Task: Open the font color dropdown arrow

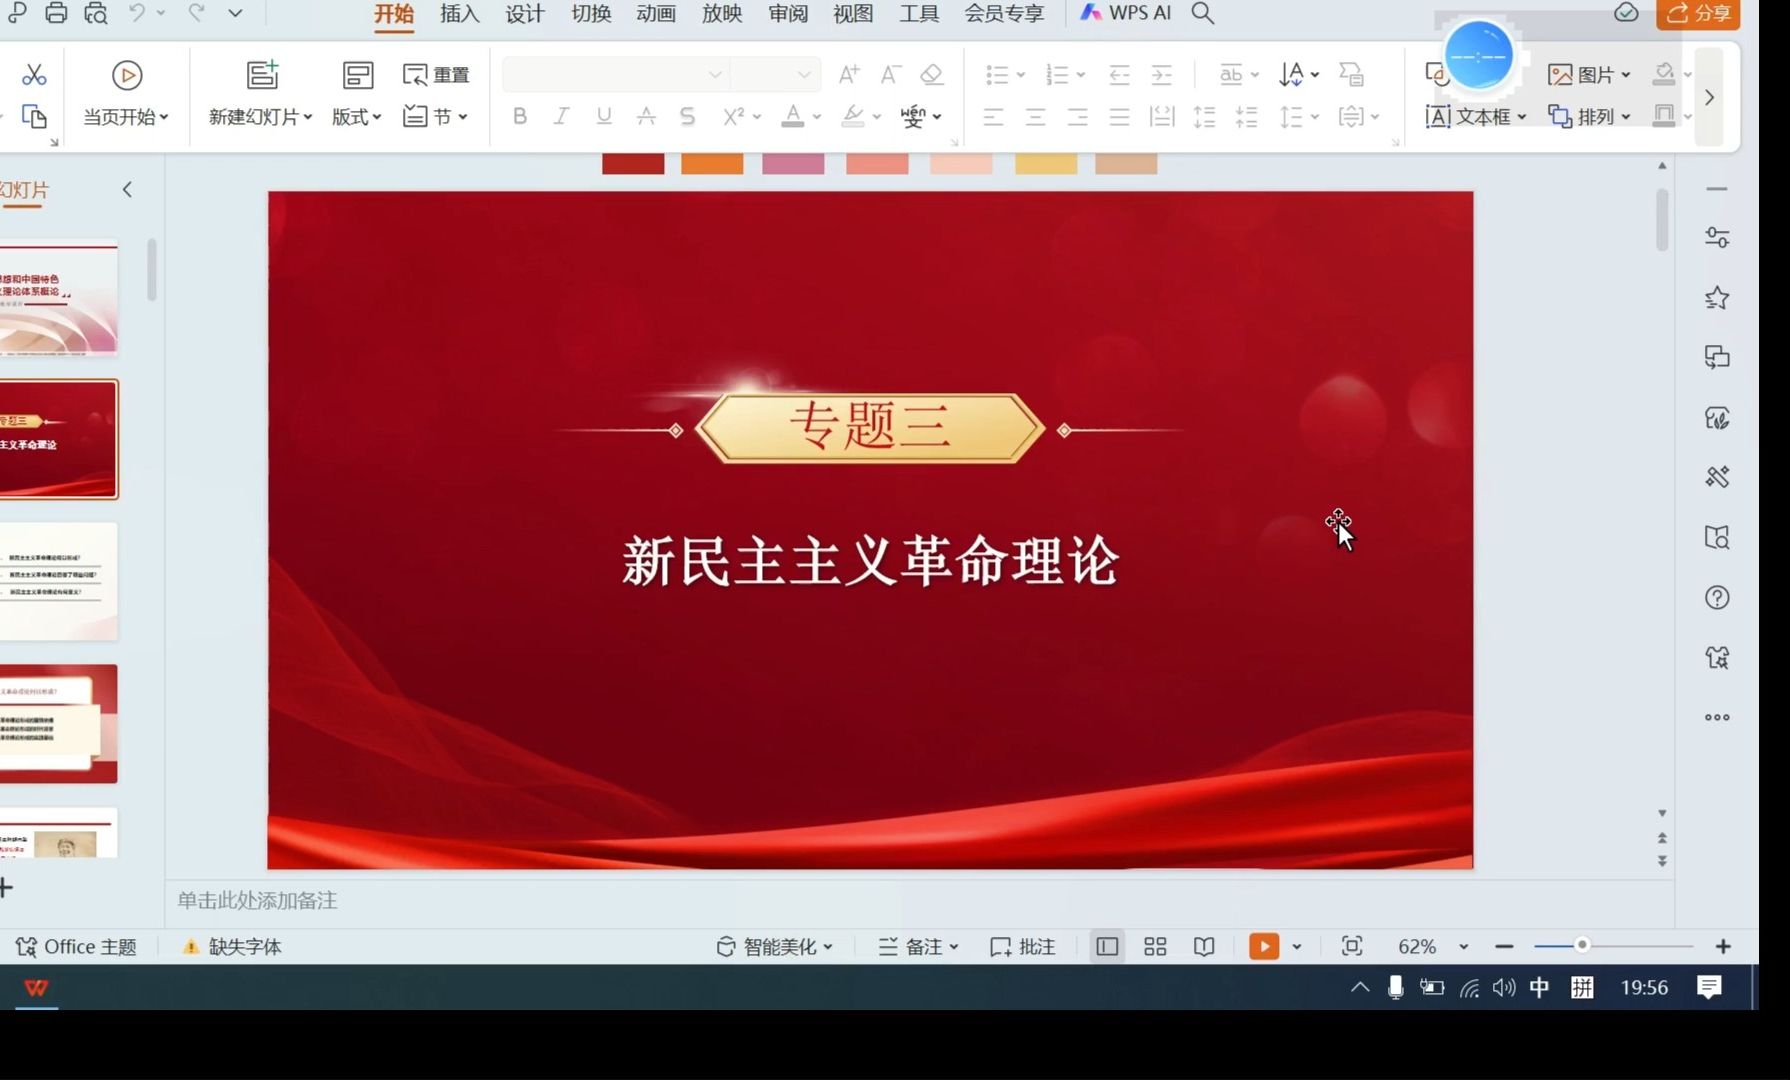Action: (x=817, y=117)
